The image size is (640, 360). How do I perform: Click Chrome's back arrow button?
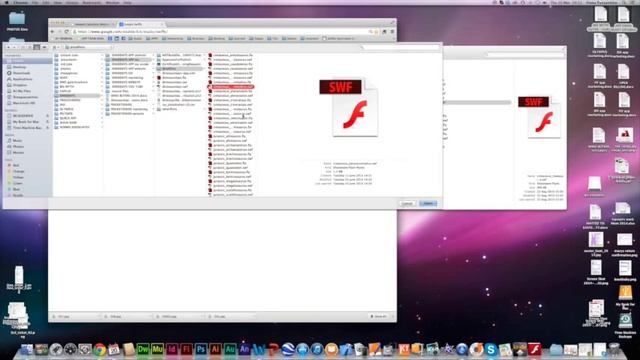[x=52, y=31]
